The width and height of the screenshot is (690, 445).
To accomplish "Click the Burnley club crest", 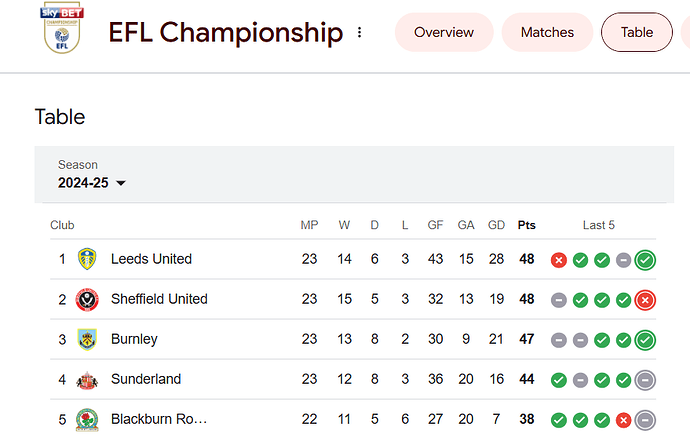I will click(x=87, y=339).
